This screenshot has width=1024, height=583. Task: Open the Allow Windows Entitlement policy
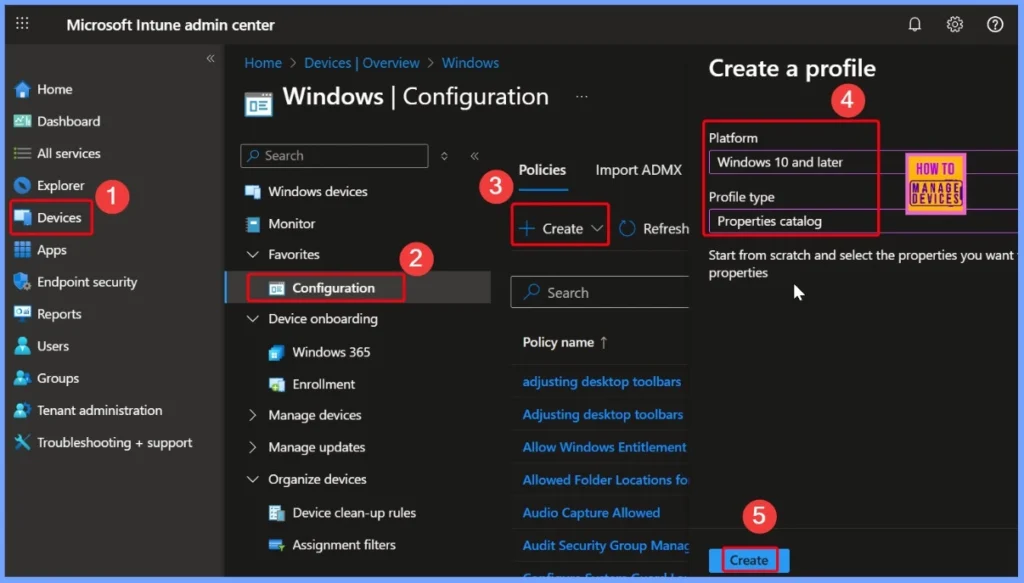604,447
